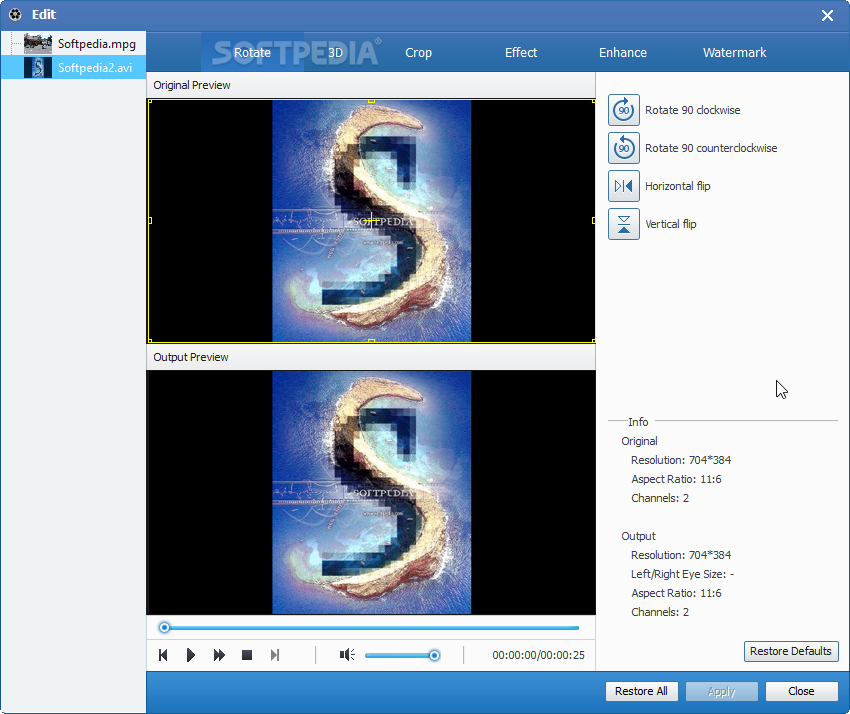This screenshot has height=714, width=850.
Task: Open the Rotate tab
Action: coord(252,53)
